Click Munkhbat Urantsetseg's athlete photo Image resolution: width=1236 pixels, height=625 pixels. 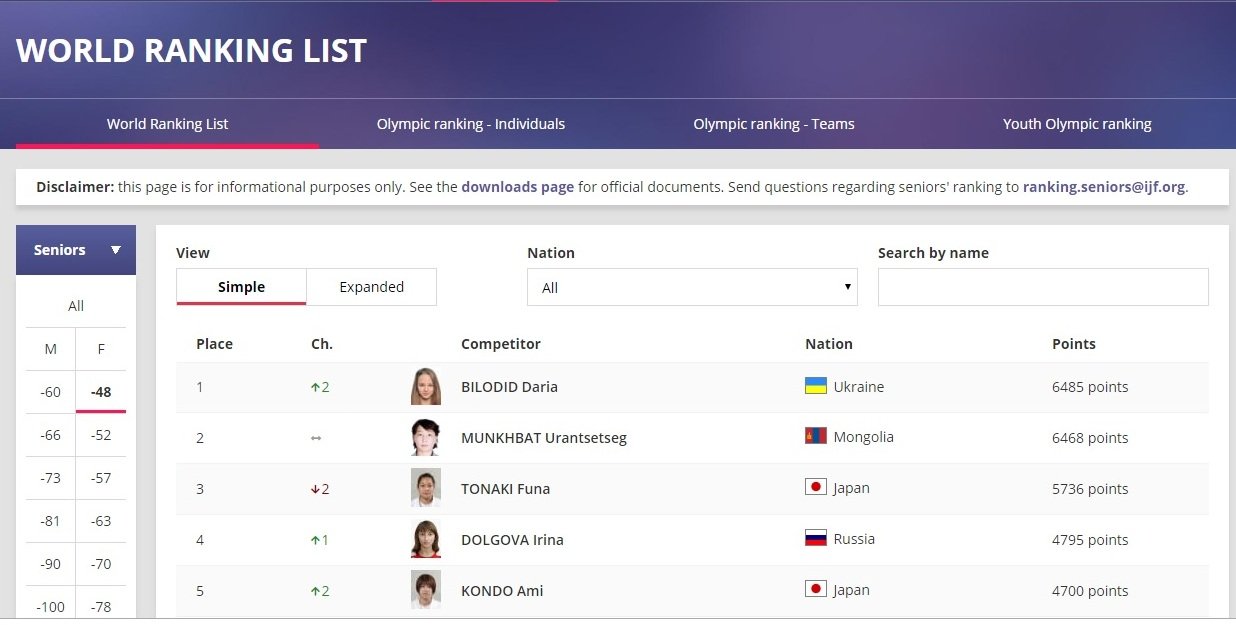(x=425, y=438)
